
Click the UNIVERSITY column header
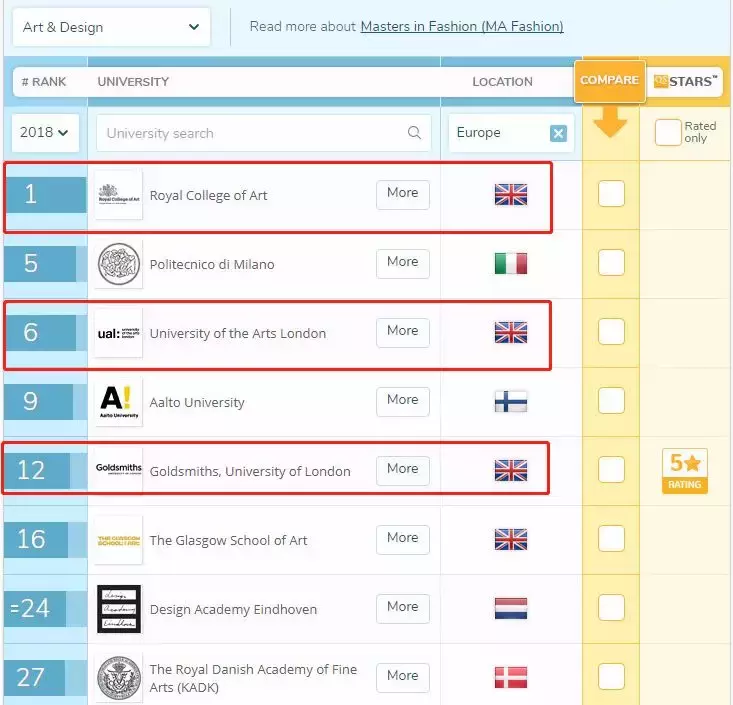(x=133, y=82)
